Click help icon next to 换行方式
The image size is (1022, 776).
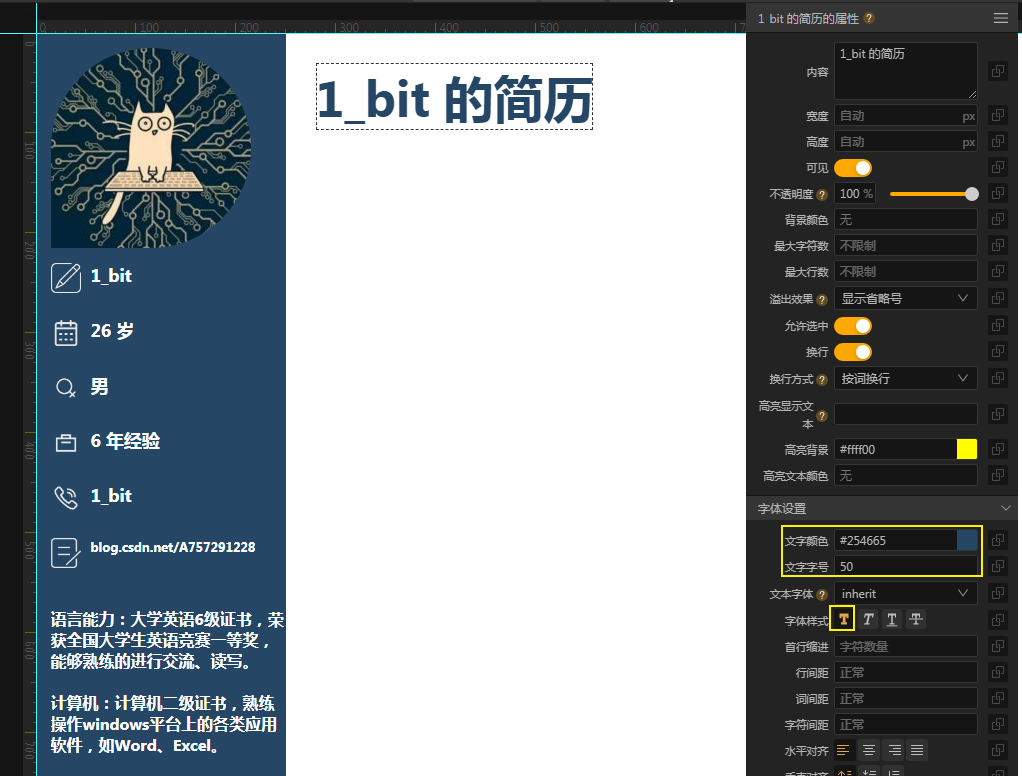point(822,379)
